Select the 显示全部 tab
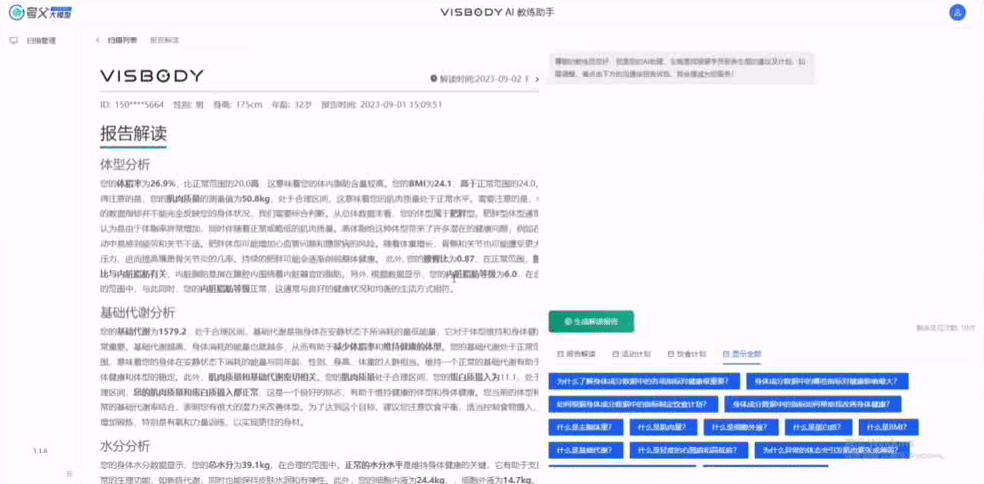The height and width of the screenshot is (484, 984). point(741,354)
